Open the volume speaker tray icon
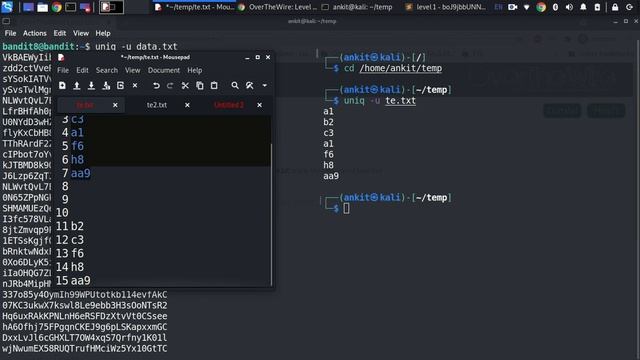Screen dimensions: 640x360 569,7
